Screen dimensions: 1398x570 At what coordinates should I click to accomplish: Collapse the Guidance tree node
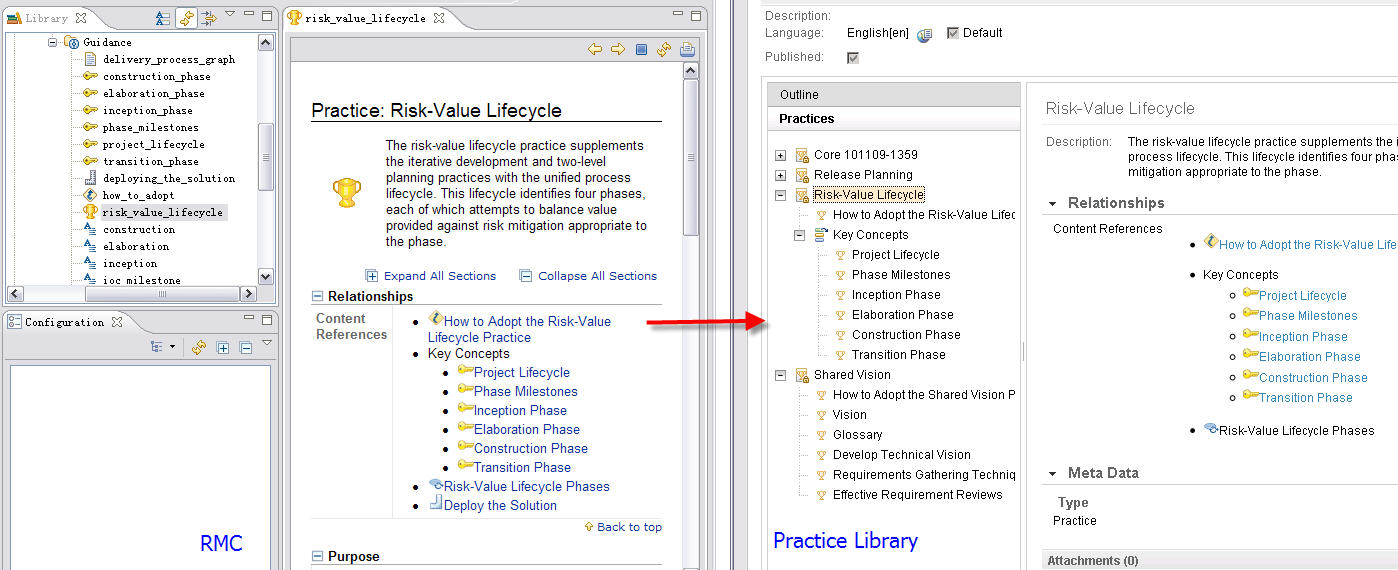(53, 43)
